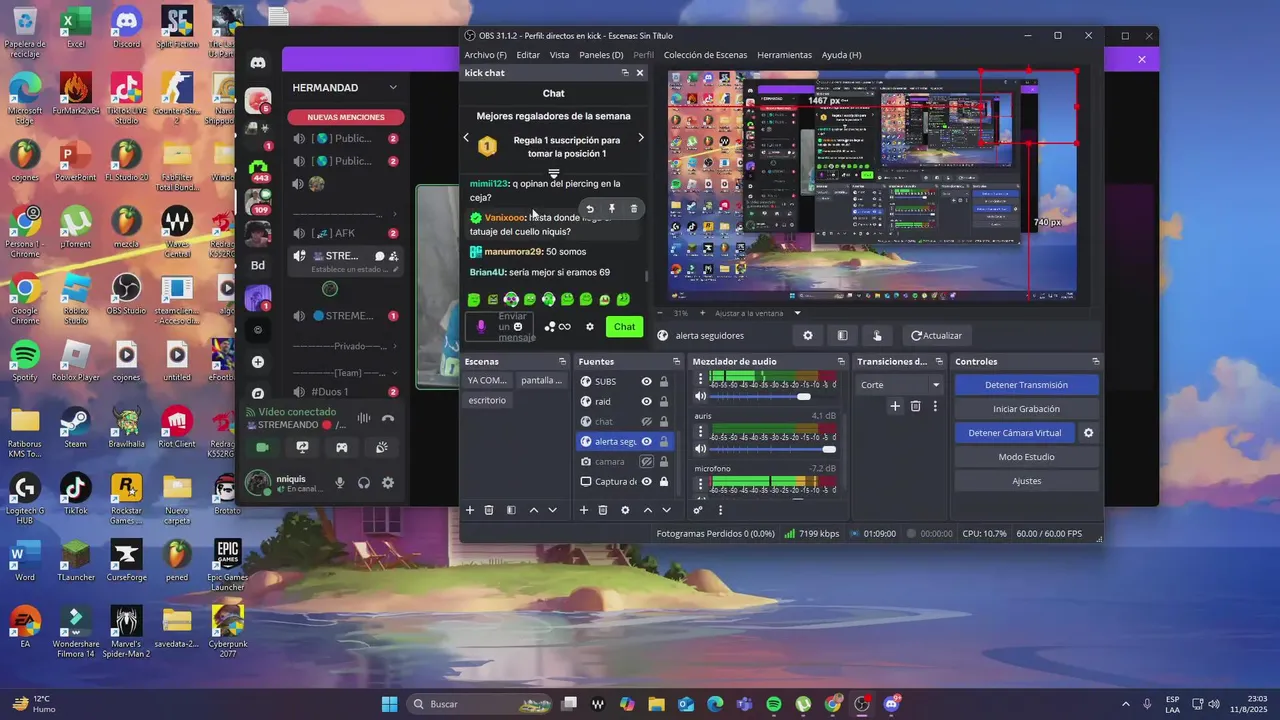Open OBS Ajustes button
Viewport: 1280px width, 720px height.
pos(1026,481)
